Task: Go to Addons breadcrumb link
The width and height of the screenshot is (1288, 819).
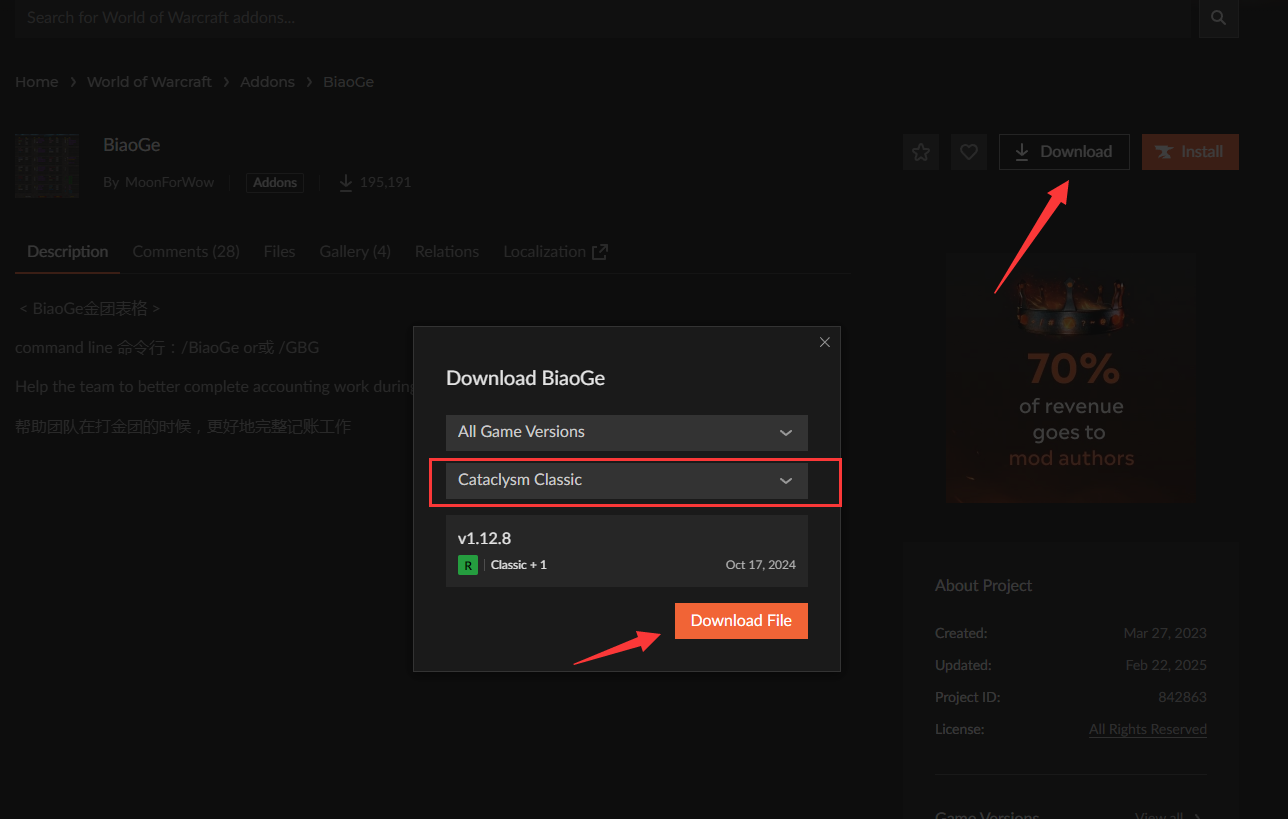Action: click(267, 82)
